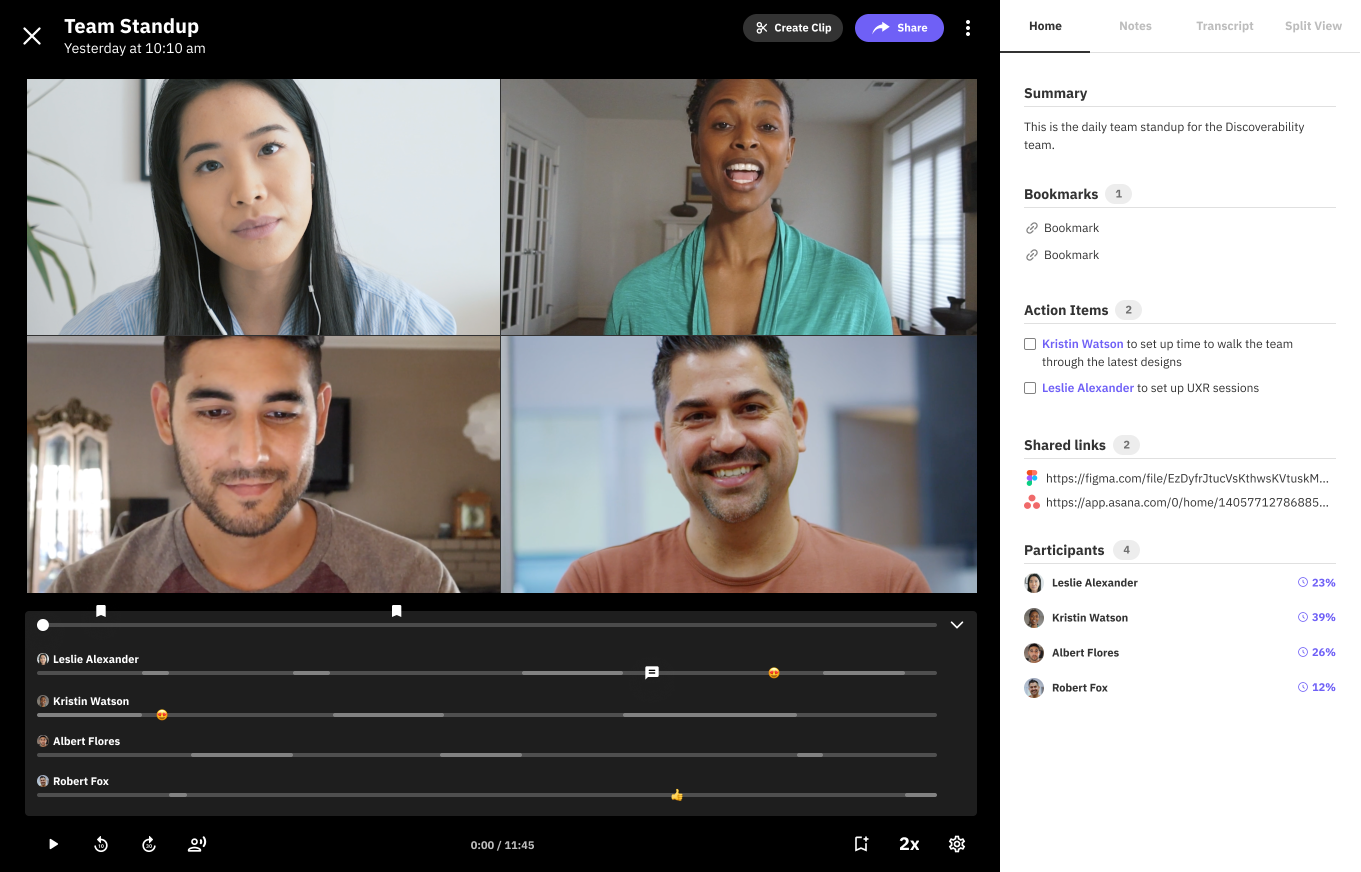Close the Team Standup recording
This screenshot has height=872, width=1361.
tap(32, 36)
